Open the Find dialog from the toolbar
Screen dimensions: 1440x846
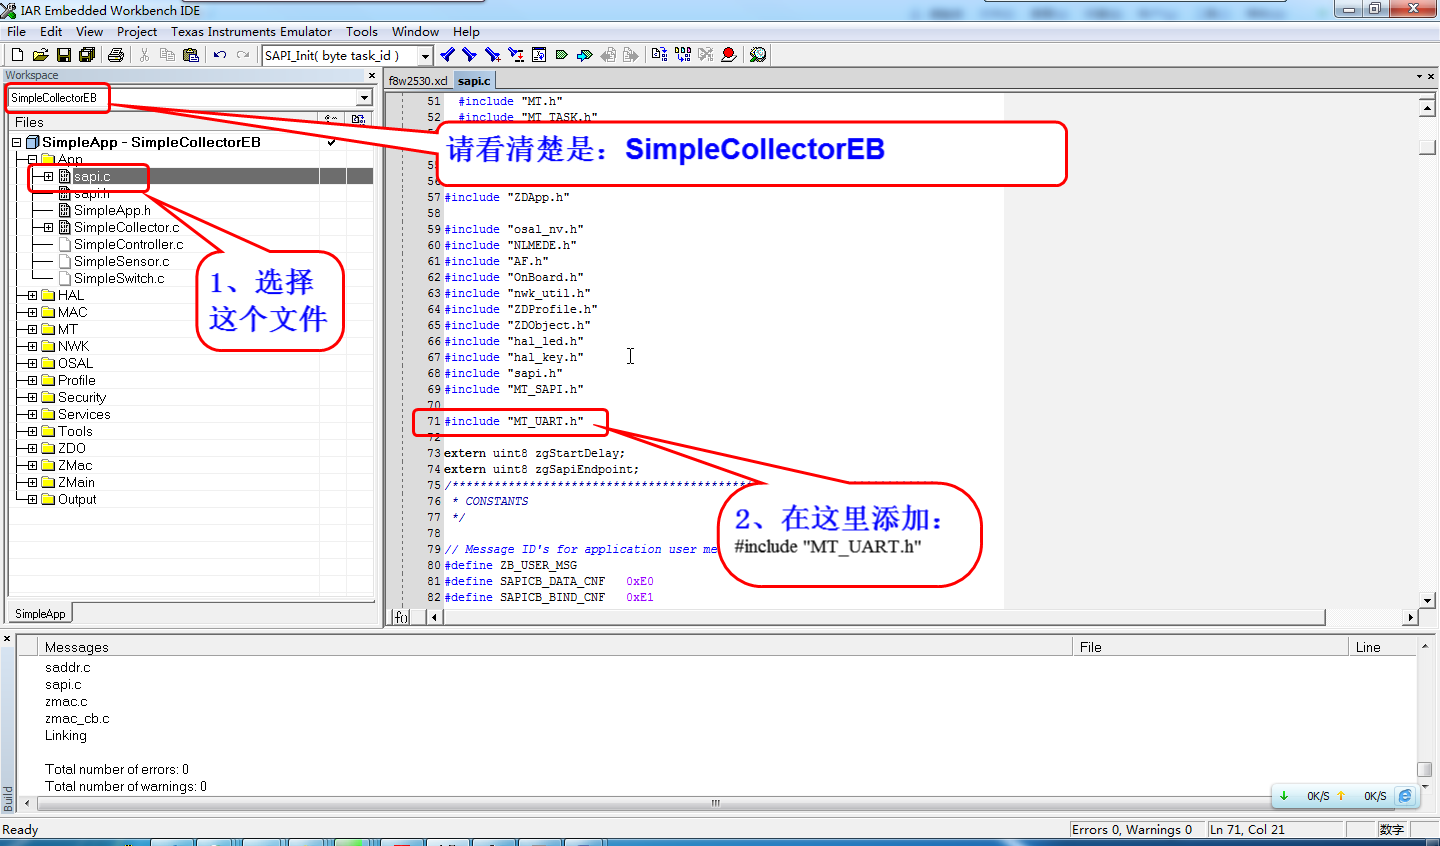pyautogui.click(x=493, y=55)
